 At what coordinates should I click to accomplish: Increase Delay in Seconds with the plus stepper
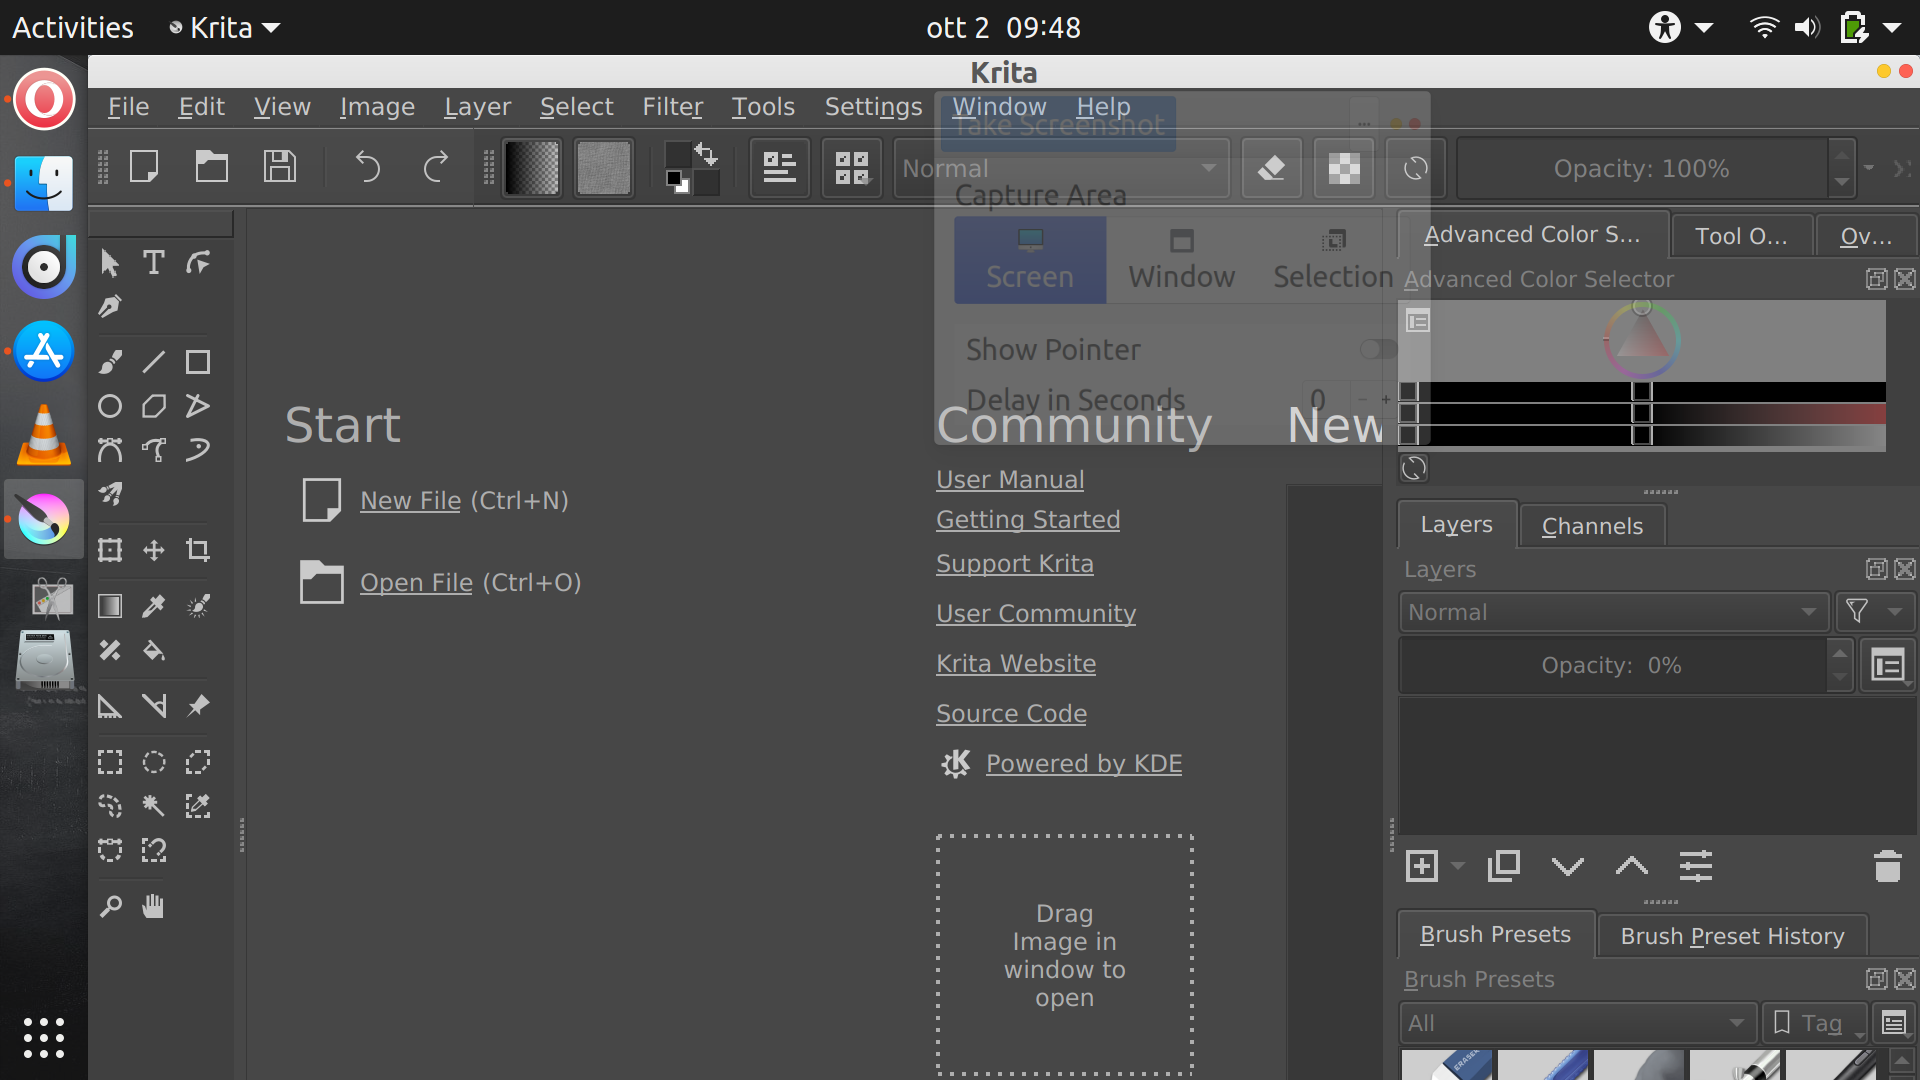click(1385, 399)
